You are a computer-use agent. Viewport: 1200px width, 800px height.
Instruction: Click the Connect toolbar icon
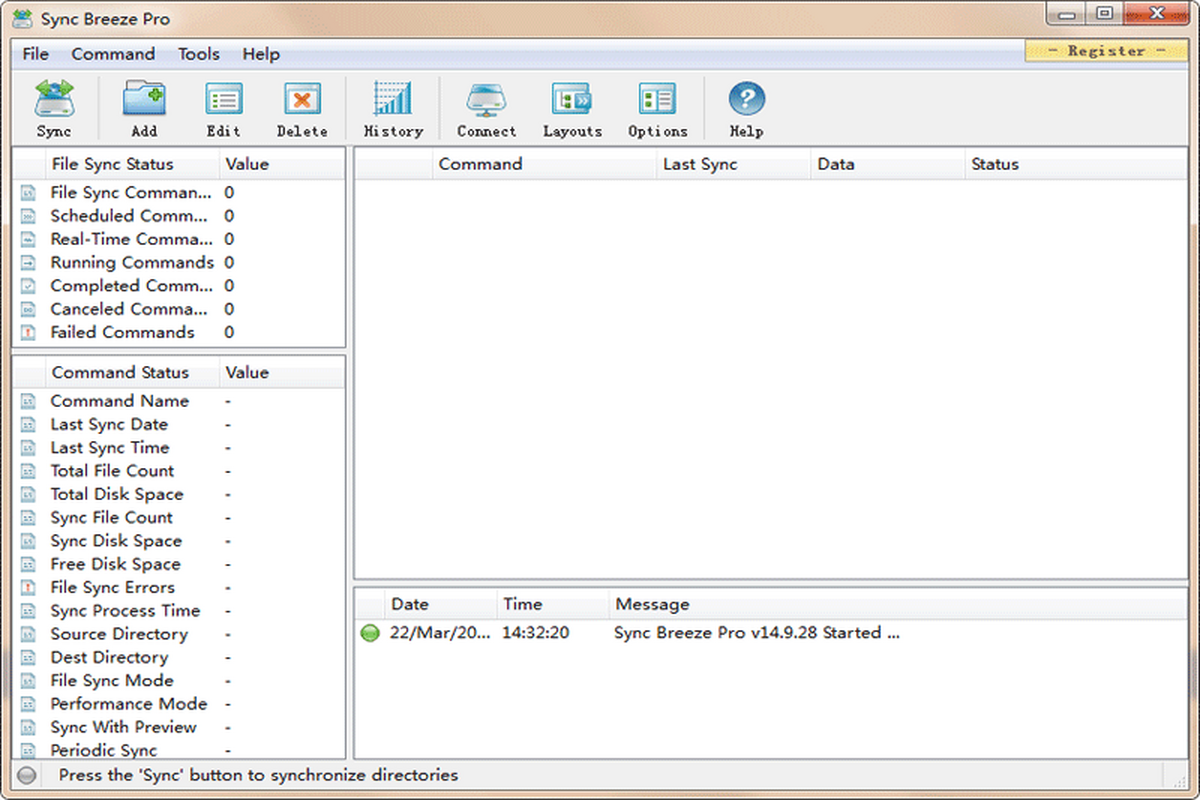[x=487, y=108]
